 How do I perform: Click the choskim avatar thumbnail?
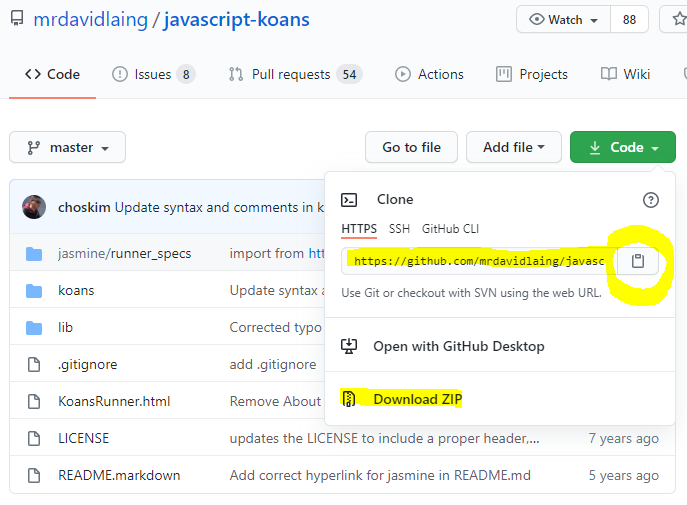coord(34,207)
